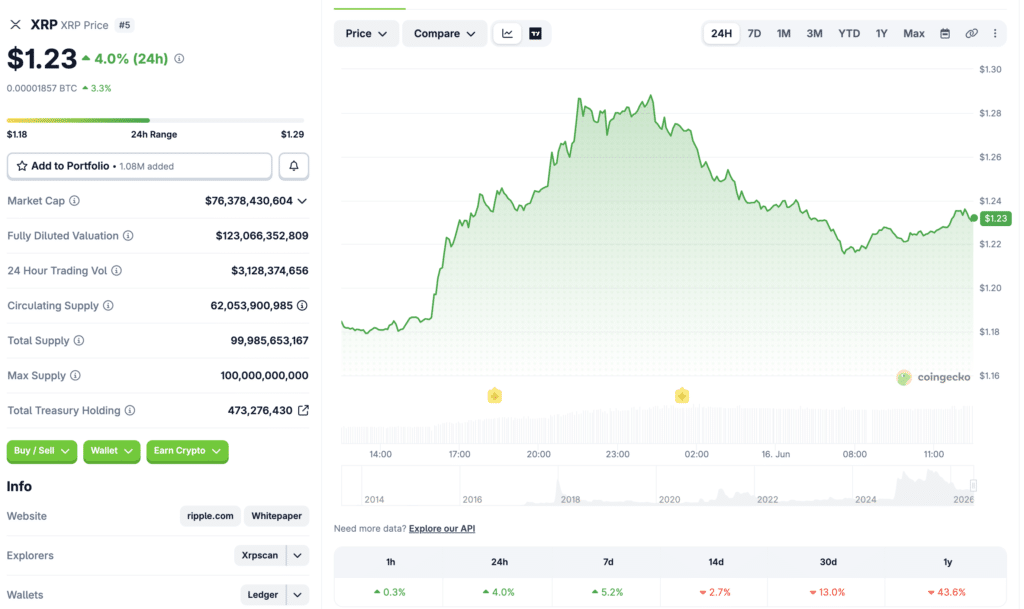The height and width of the screenshot is (609, 1024).
Task: Show Market Cap info tooltip icon
Action: pos(74,200)
